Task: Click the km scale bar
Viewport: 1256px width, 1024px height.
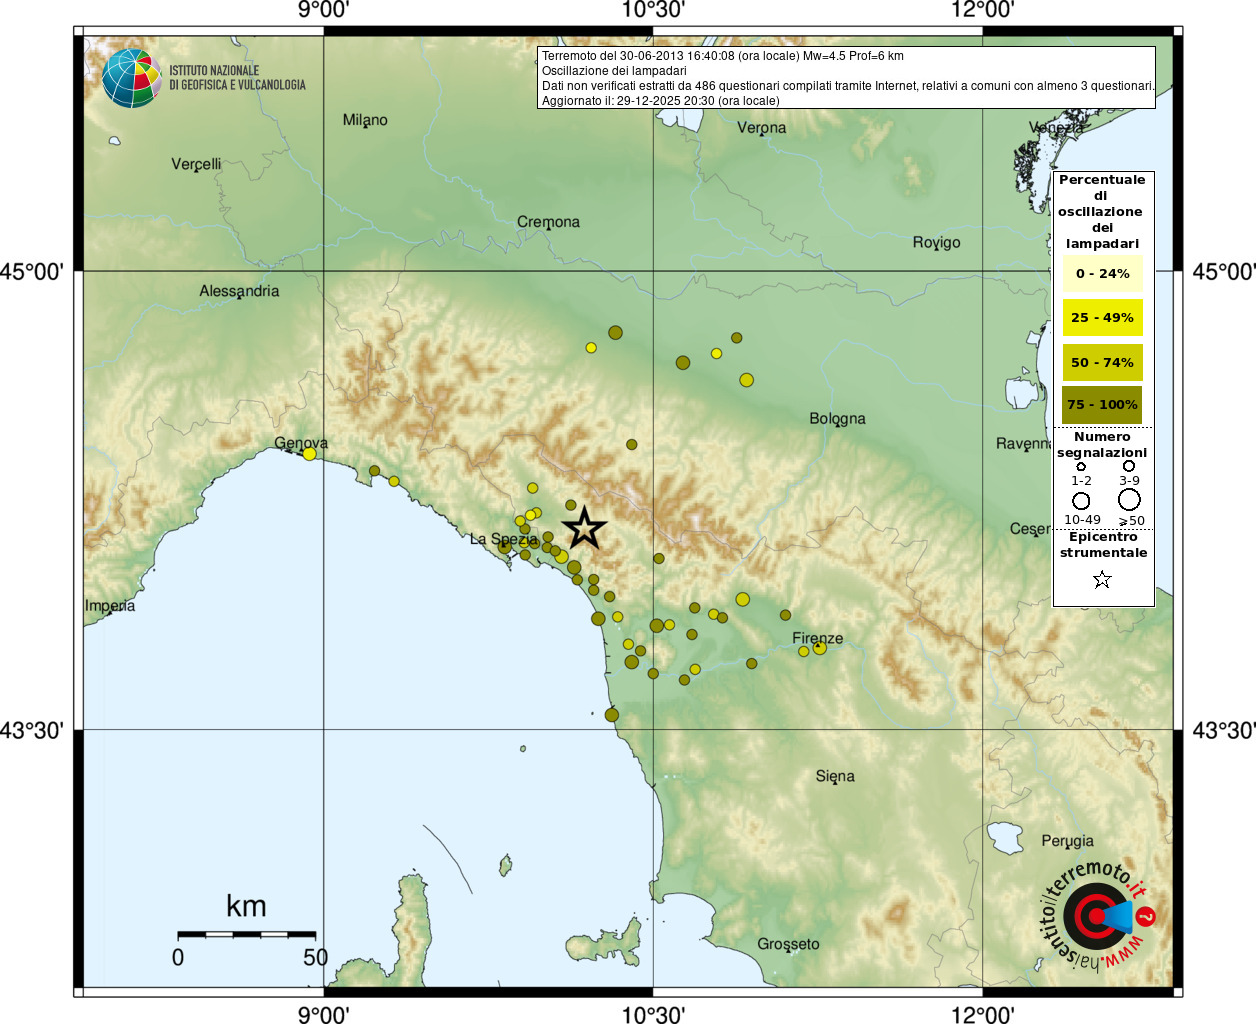Action: coord(246,934)
